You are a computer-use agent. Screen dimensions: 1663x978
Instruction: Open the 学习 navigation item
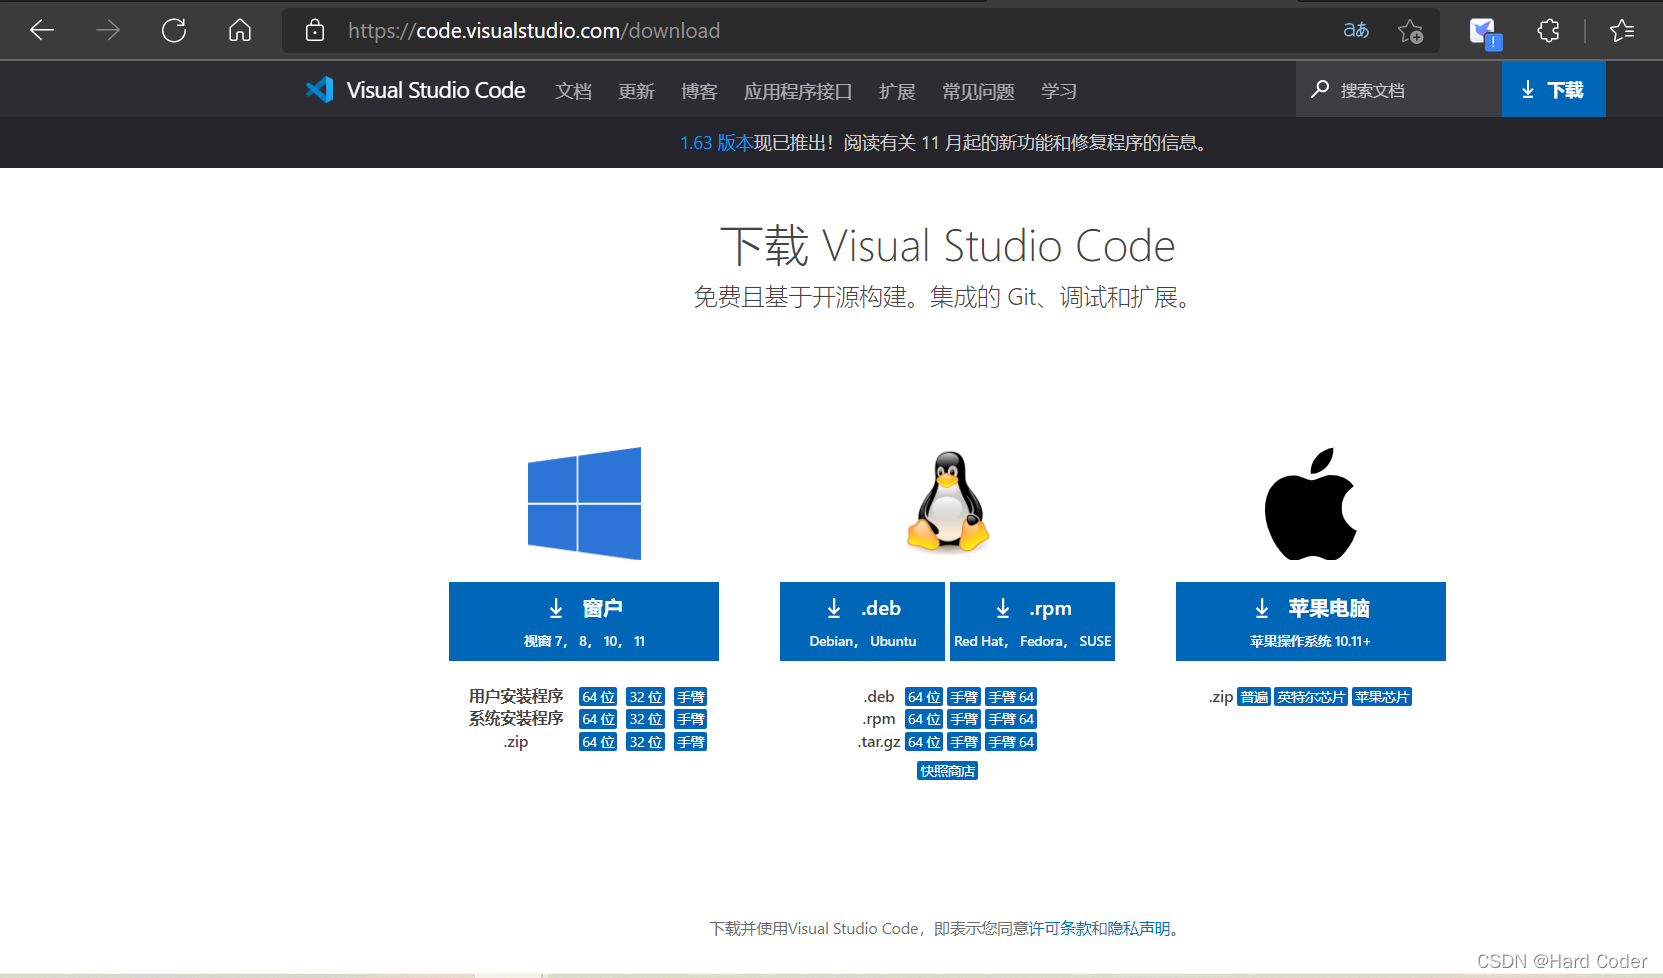coord(1059,91)
